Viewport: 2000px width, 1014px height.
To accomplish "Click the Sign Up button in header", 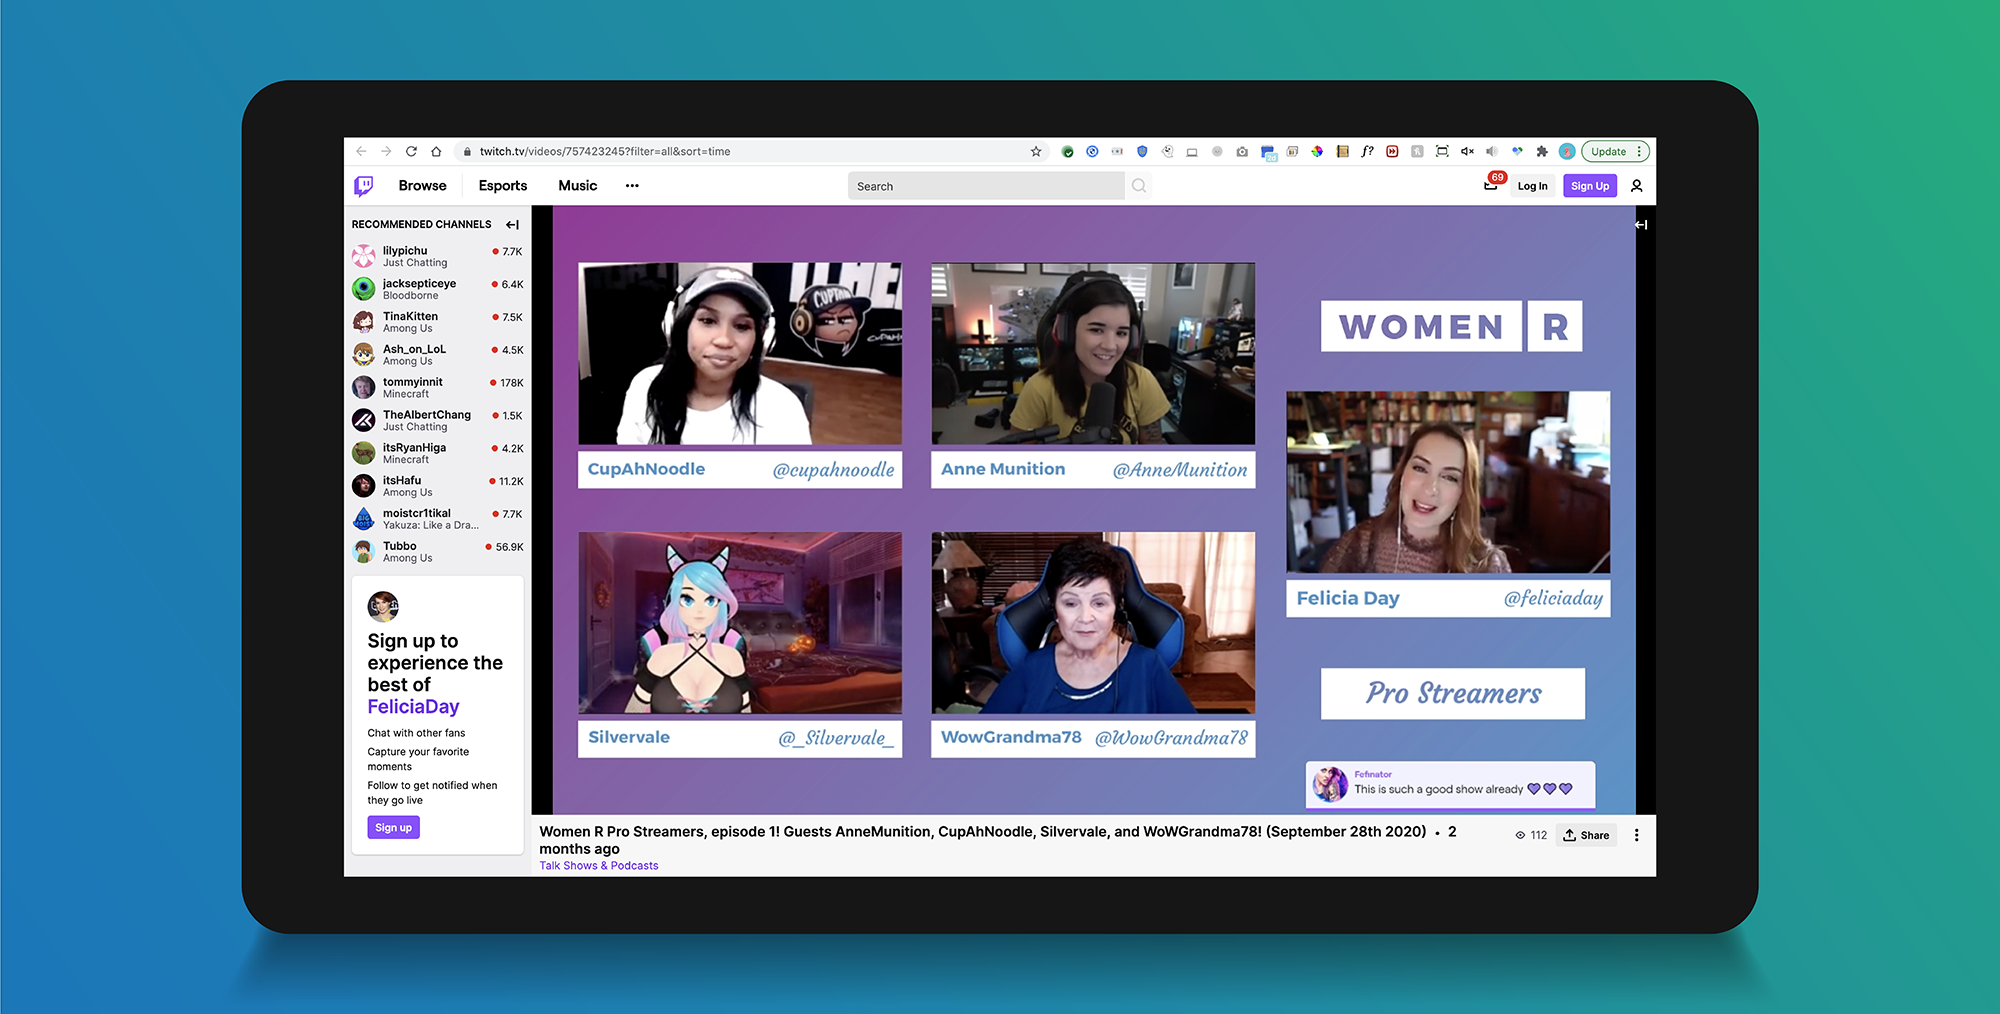I will coord(1590,186).
